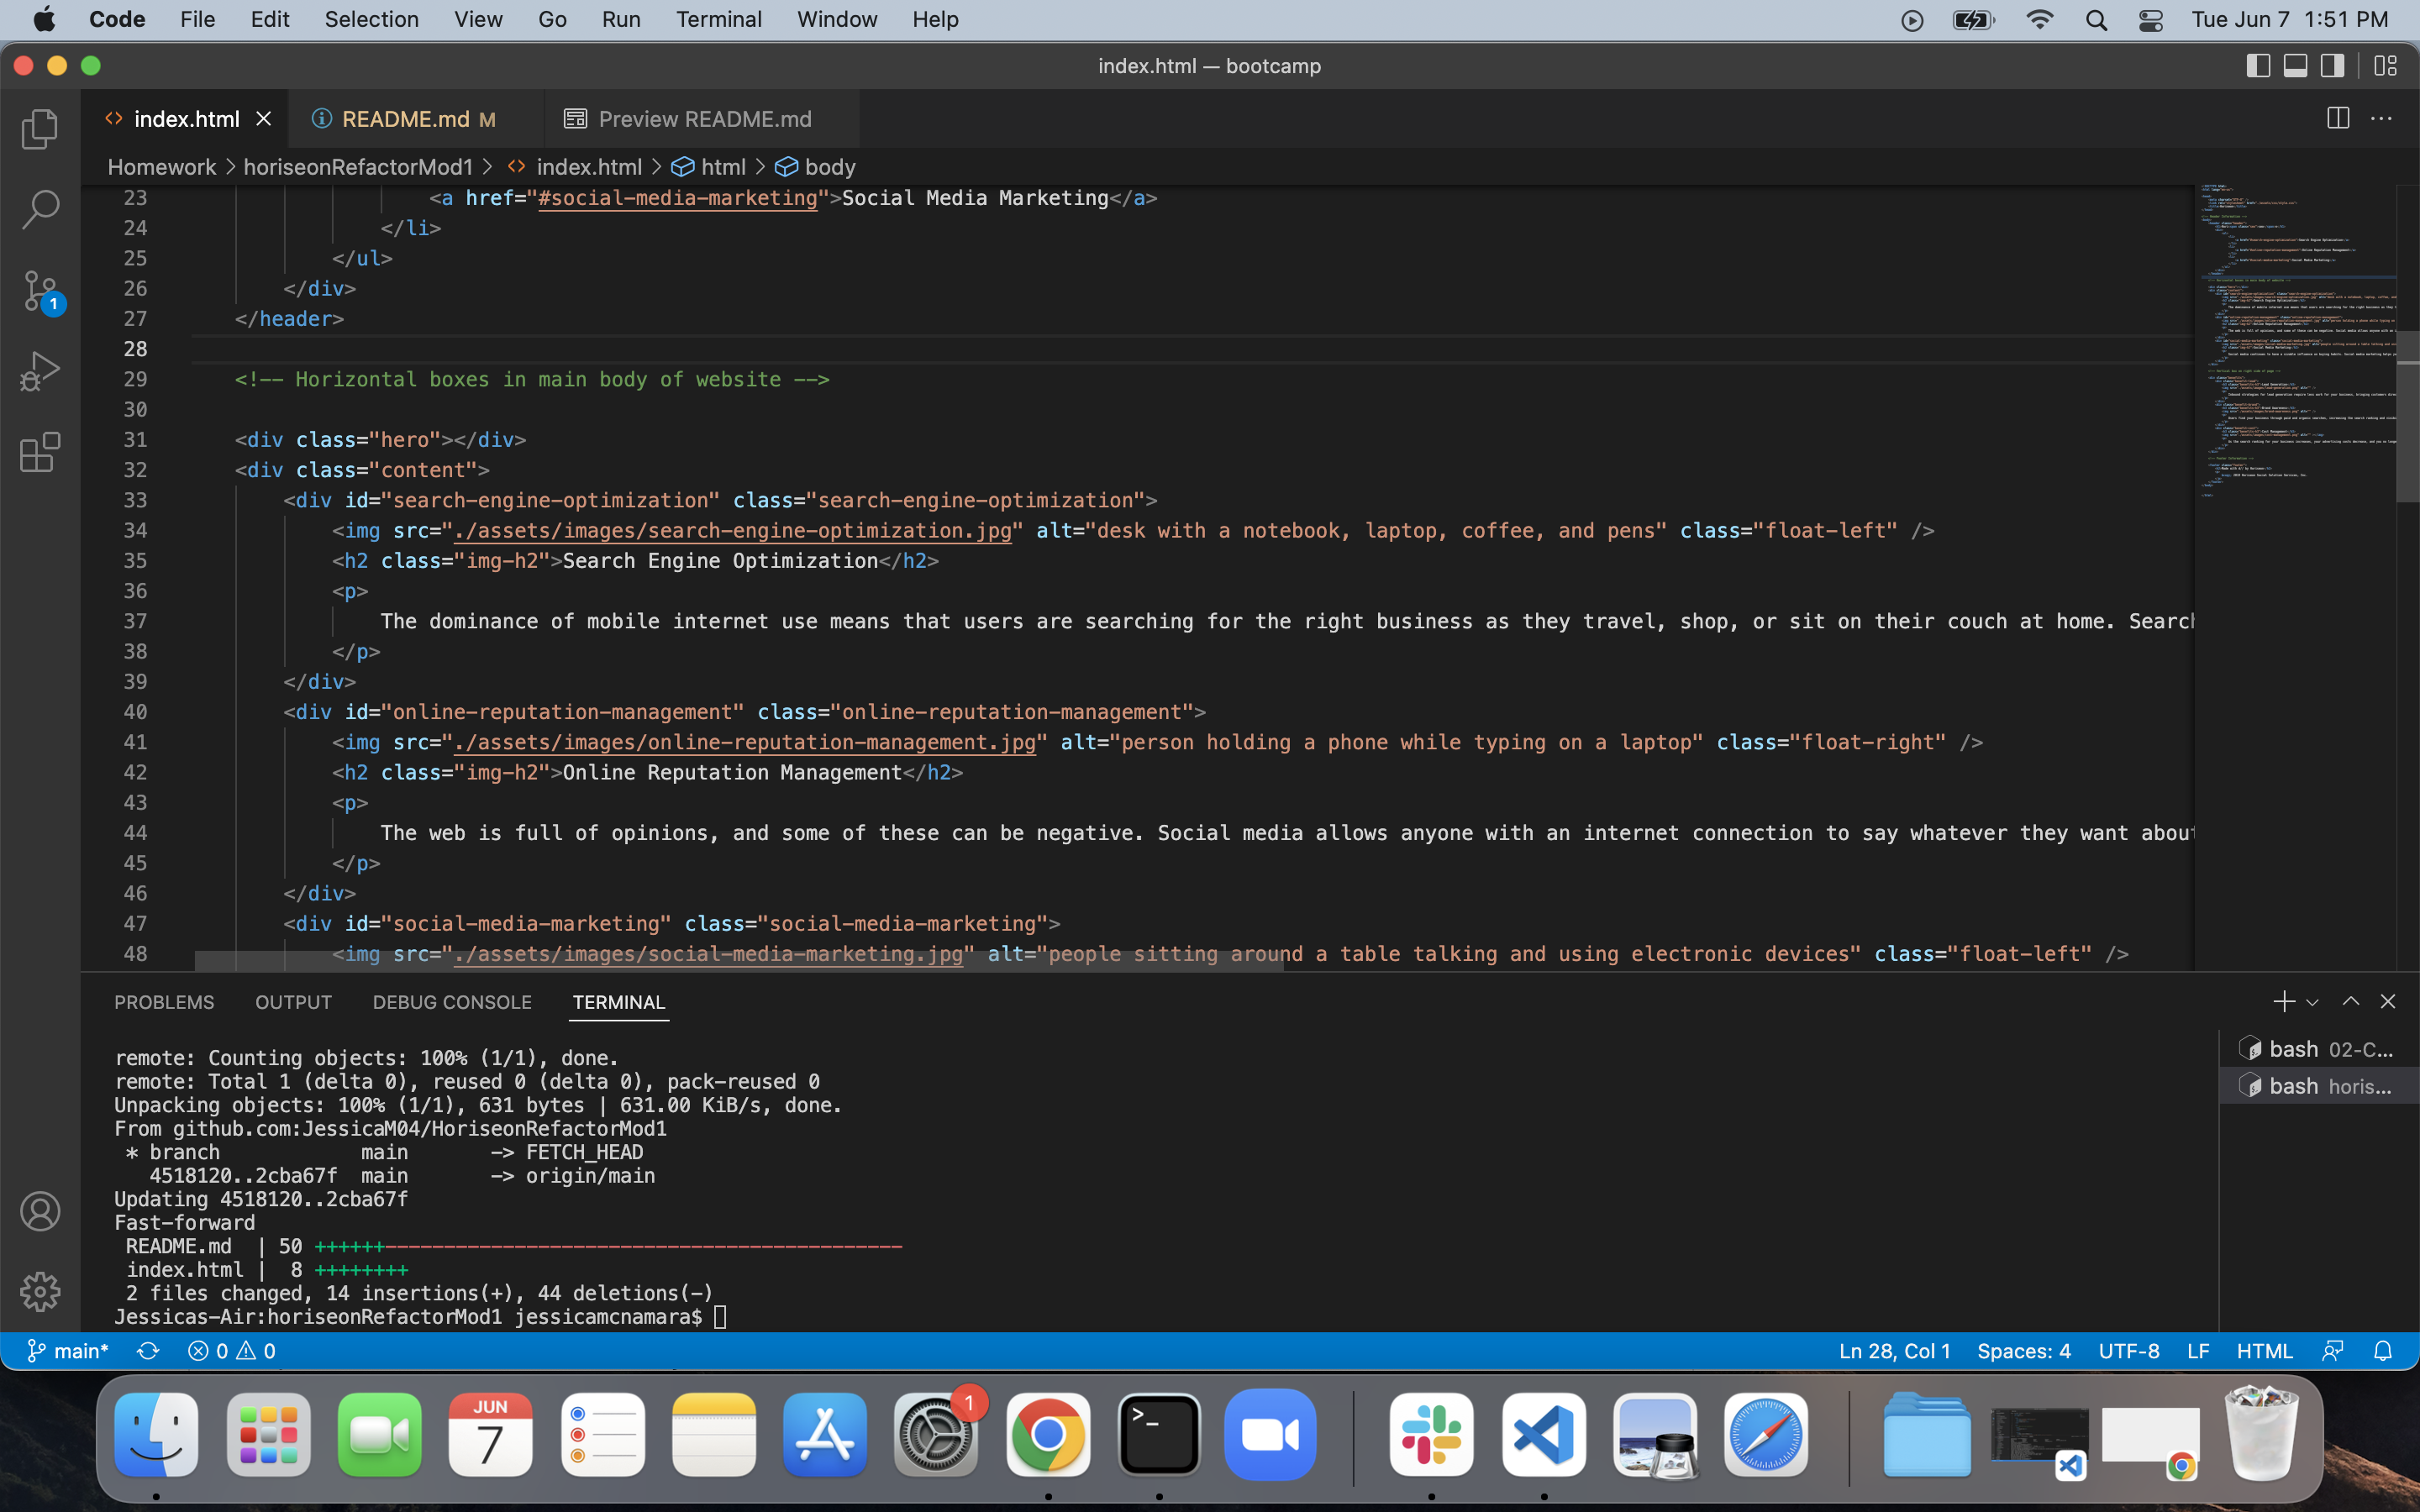Image resolution: width=2420 pixels, height=1512 pixels.
Task: Open the Source Control view
Action: tap(40, 290)
